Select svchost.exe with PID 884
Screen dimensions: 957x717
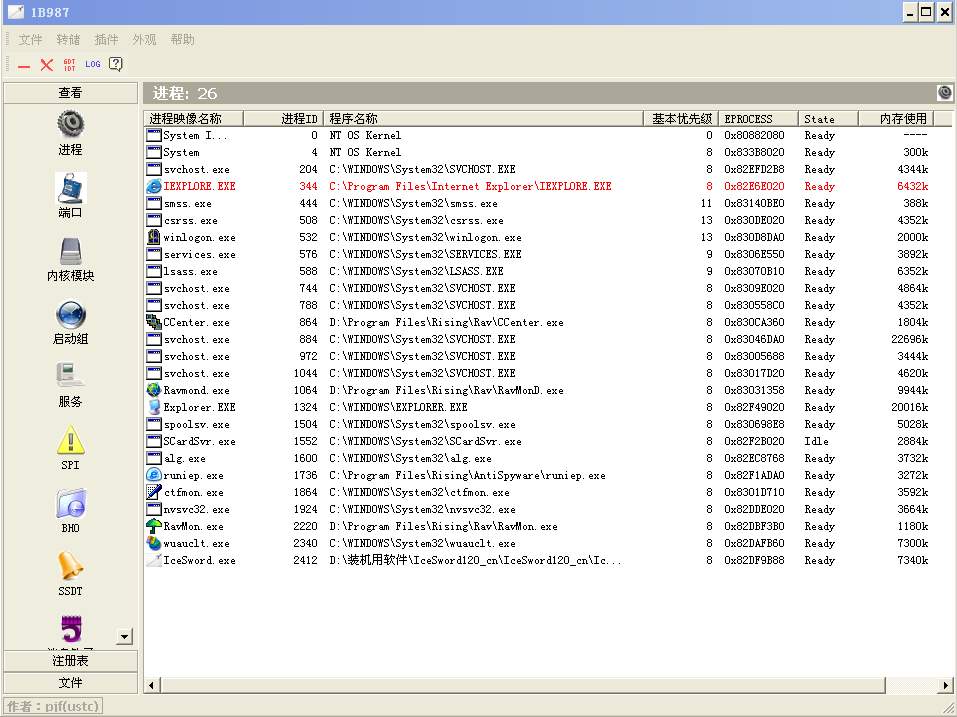[x=537, y=339]
